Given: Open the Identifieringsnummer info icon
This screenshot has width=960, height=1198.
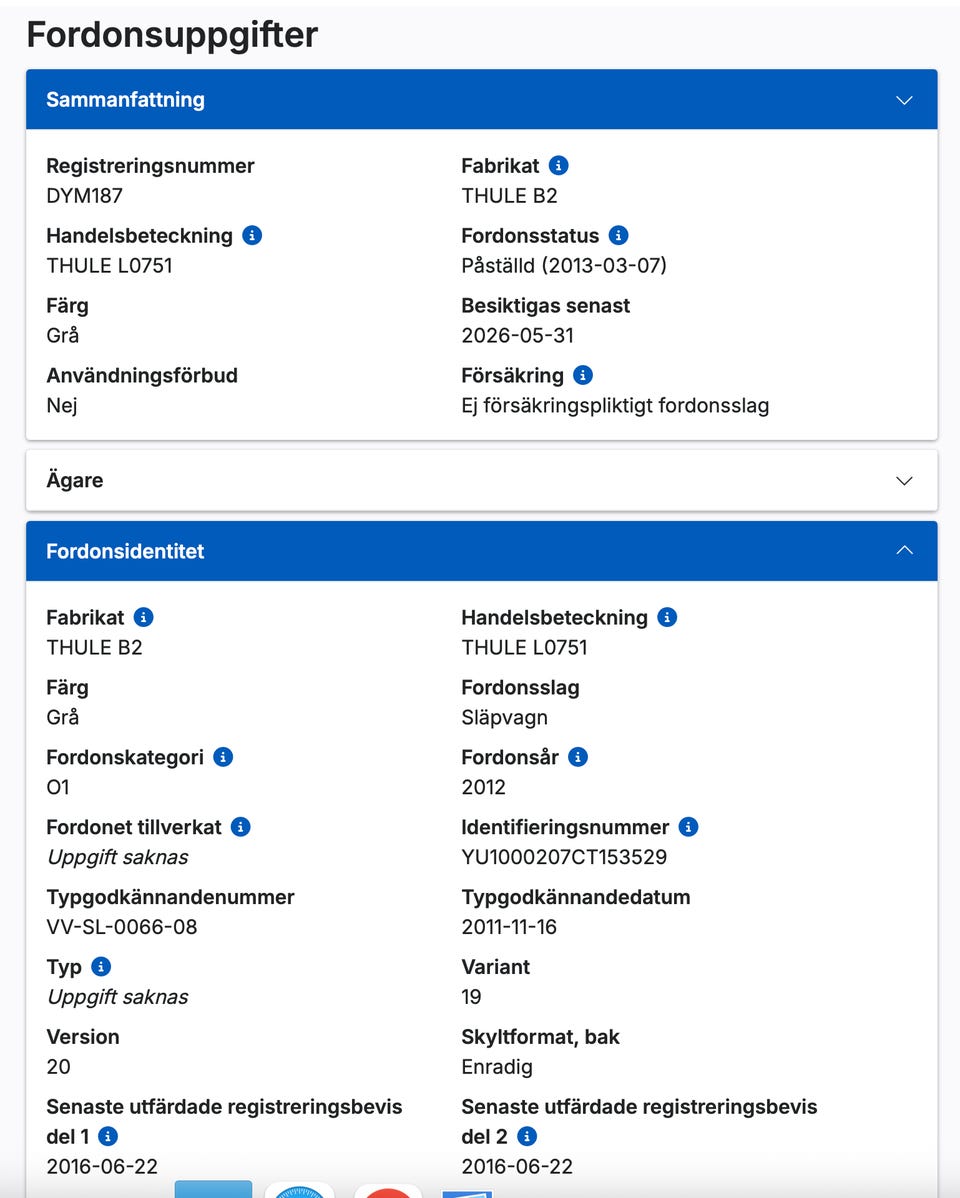Looking at the screenshot, I should [688, 827].
